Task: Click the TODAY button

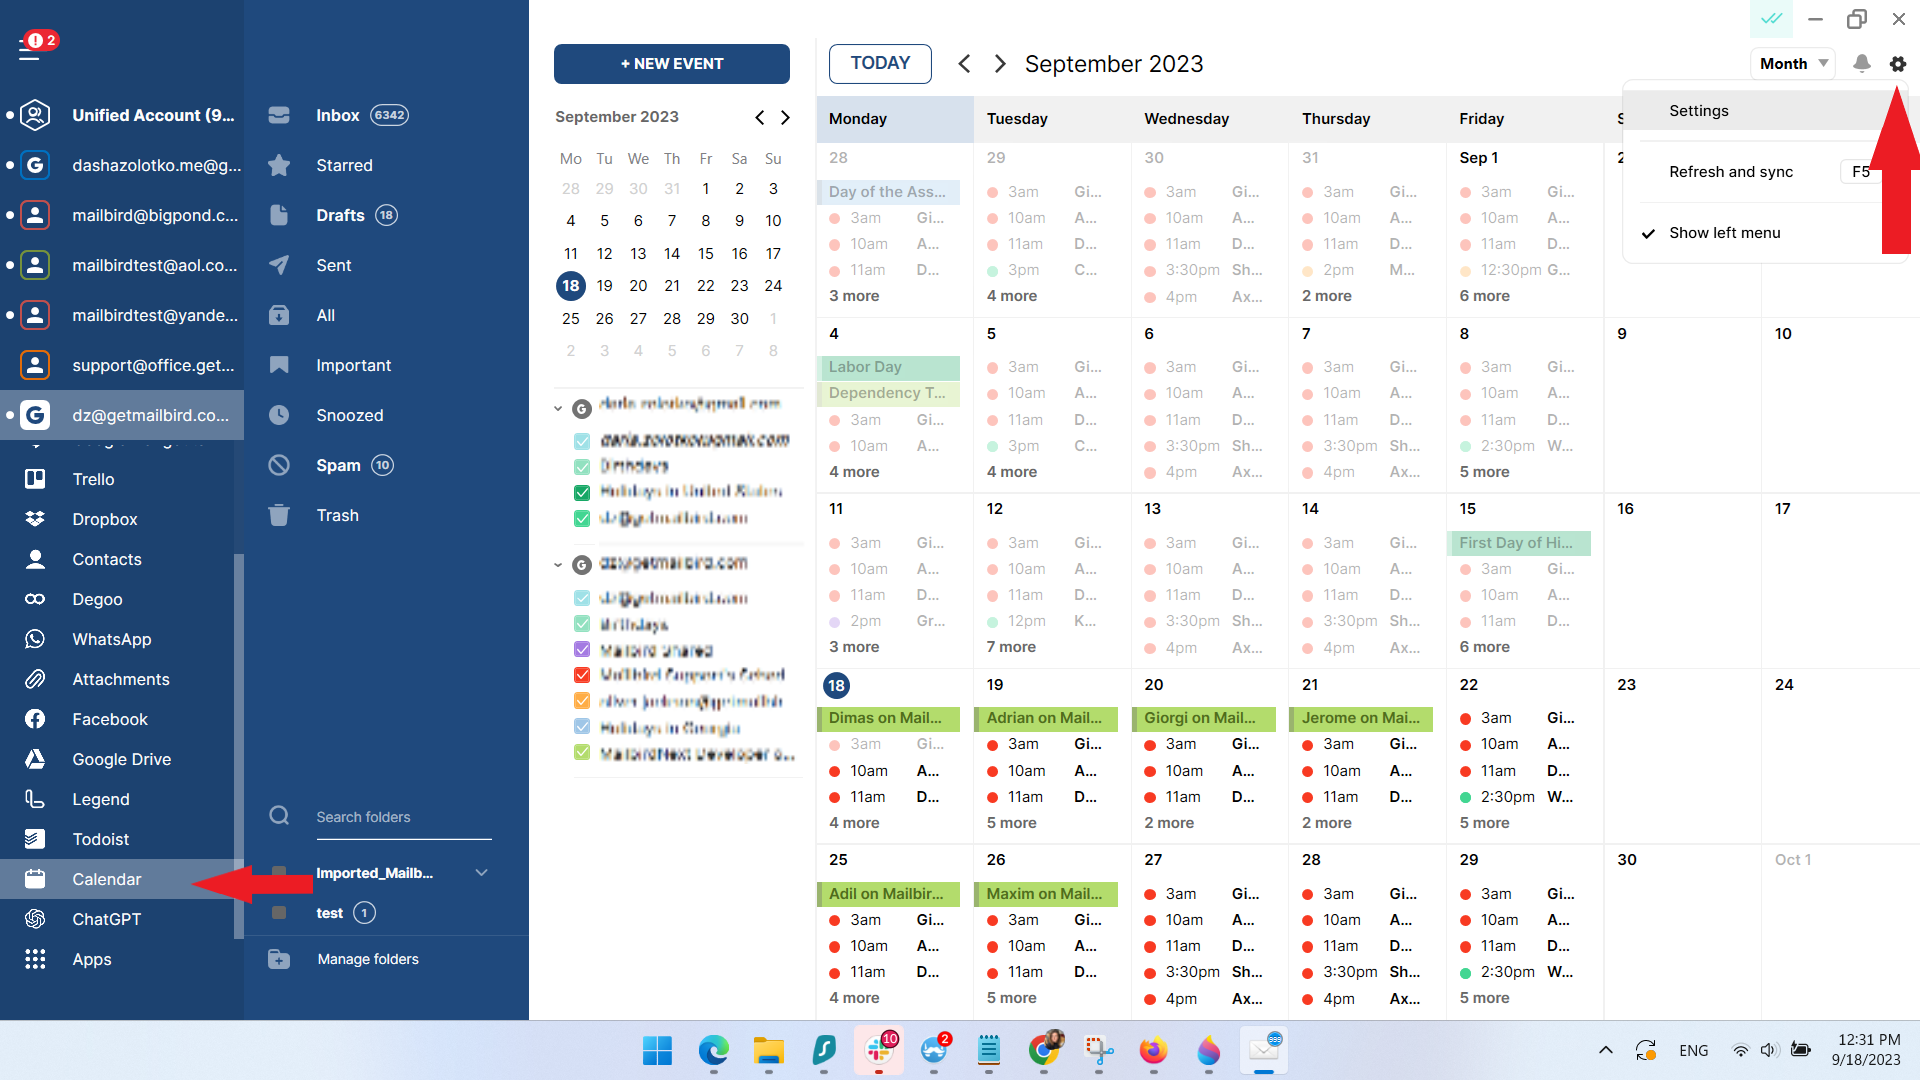Action: click(879, 63)
